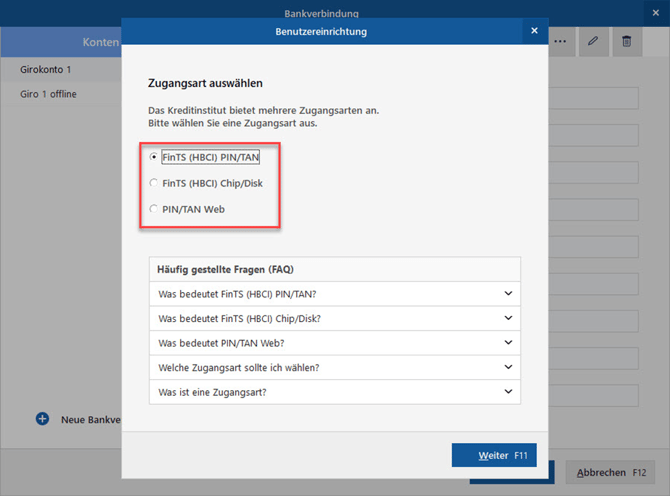The height and width of the screenshot is (496, 670).
Task: Expand 'Was bedeutet PIN/TAN Web?' question
Action: click(334, 343)
